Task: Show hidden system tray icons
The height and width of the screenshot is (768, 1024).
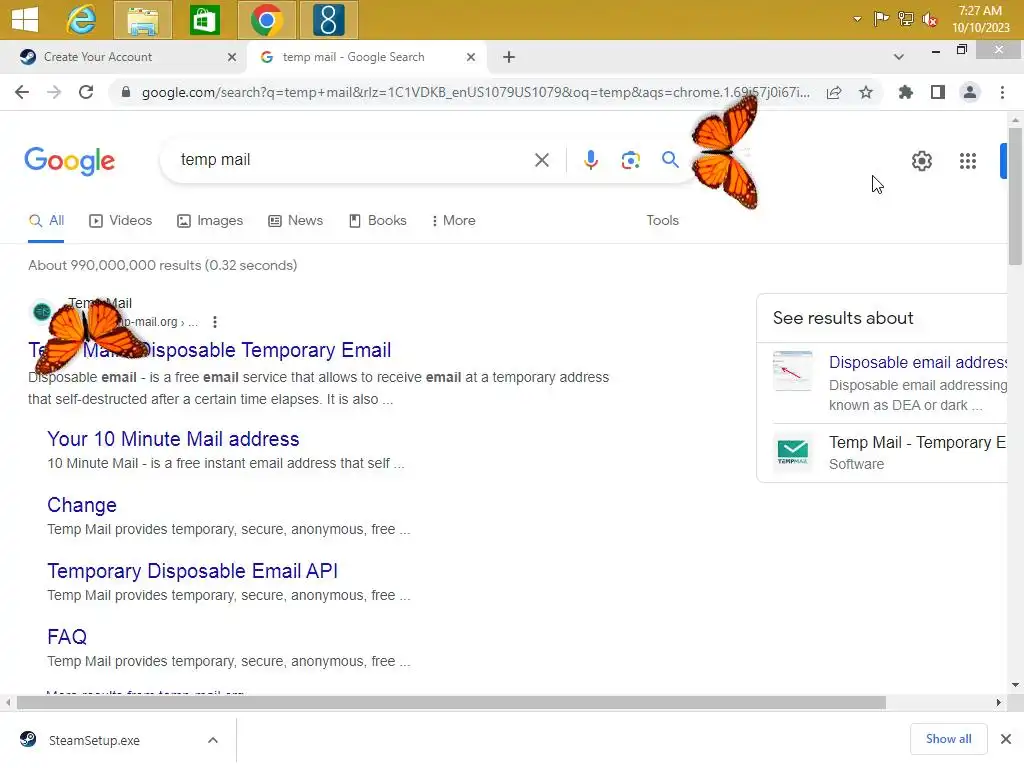Action: pyautogui.click(x=857, y=19)
